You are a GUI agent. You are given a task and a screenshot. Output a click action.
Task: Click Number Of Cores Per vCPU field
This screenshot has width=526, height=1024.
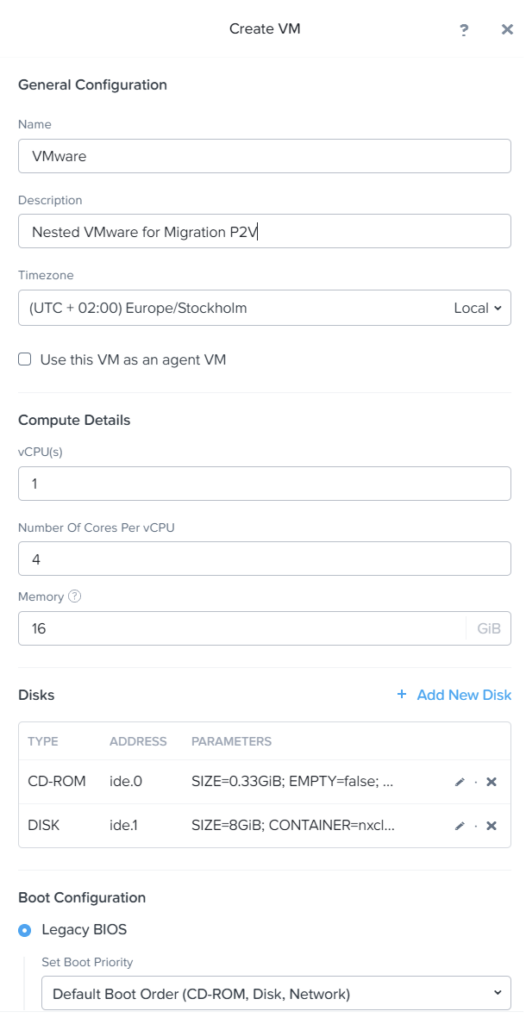(x=265, y=559)
